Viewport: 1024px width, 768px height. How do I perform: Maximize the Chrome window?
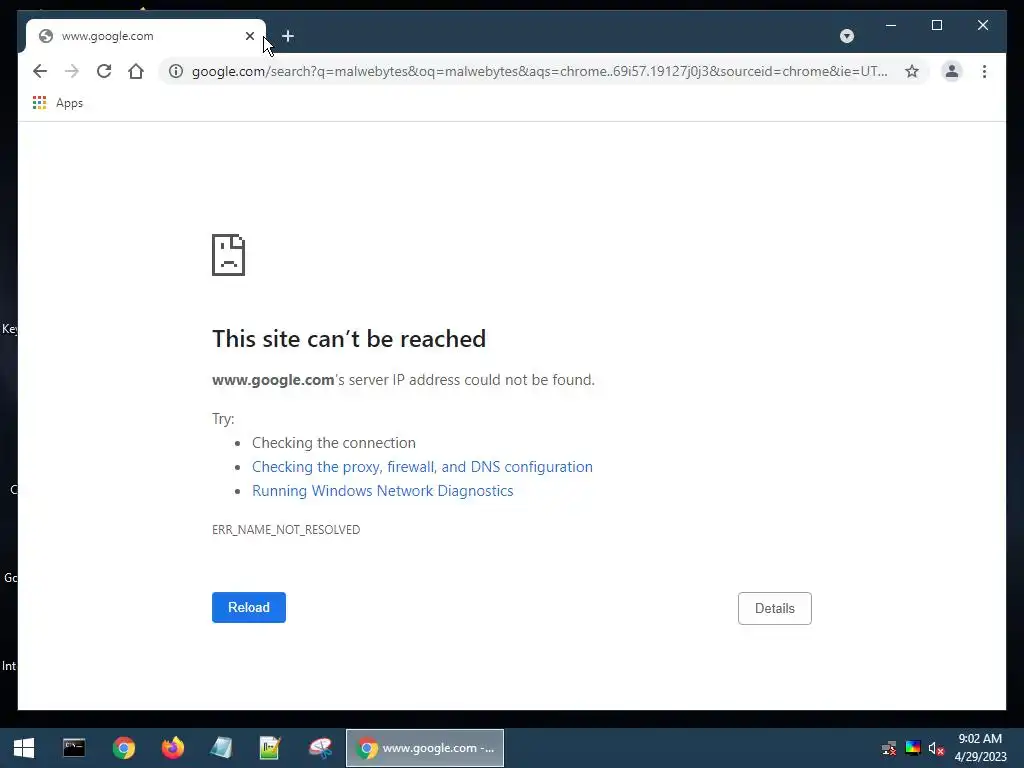[936, 25]
